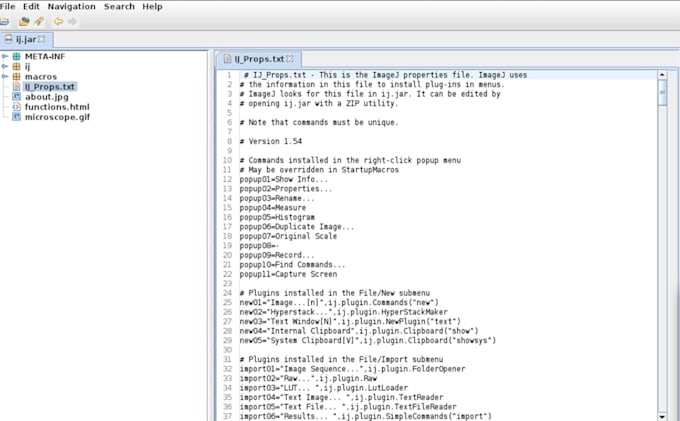Click '# Plugins installed in the File/Import submenu'
This screenshot has height=421, width=680.
click(341, 359)
